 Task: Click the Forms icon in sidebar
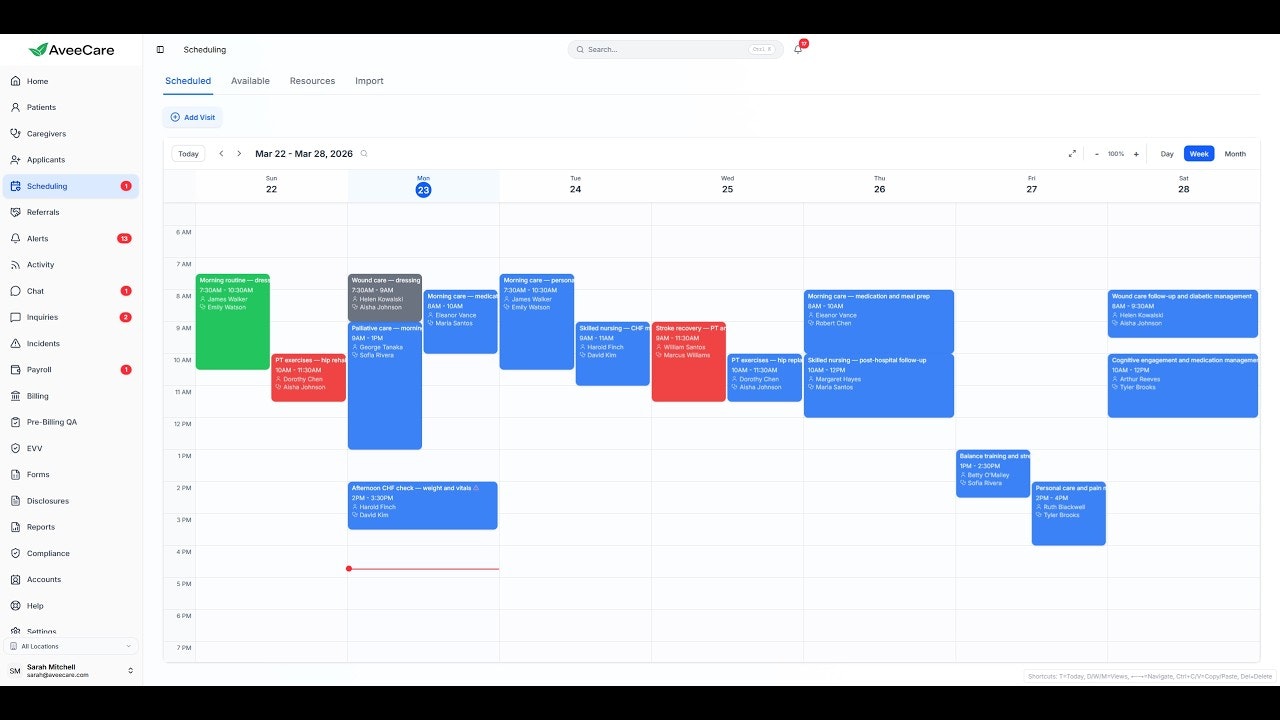(15, 475)
